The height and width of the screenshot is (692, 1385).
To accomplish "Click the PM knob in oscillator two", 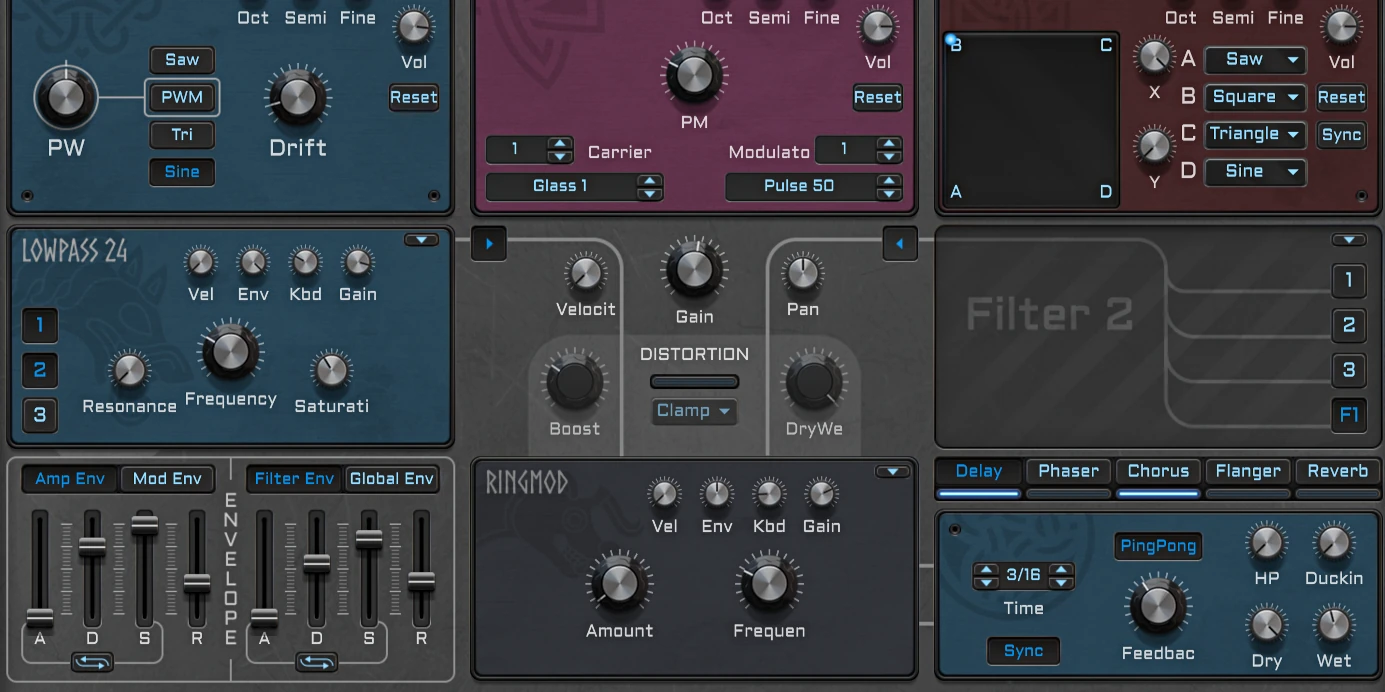I will (x=693, y=75).
